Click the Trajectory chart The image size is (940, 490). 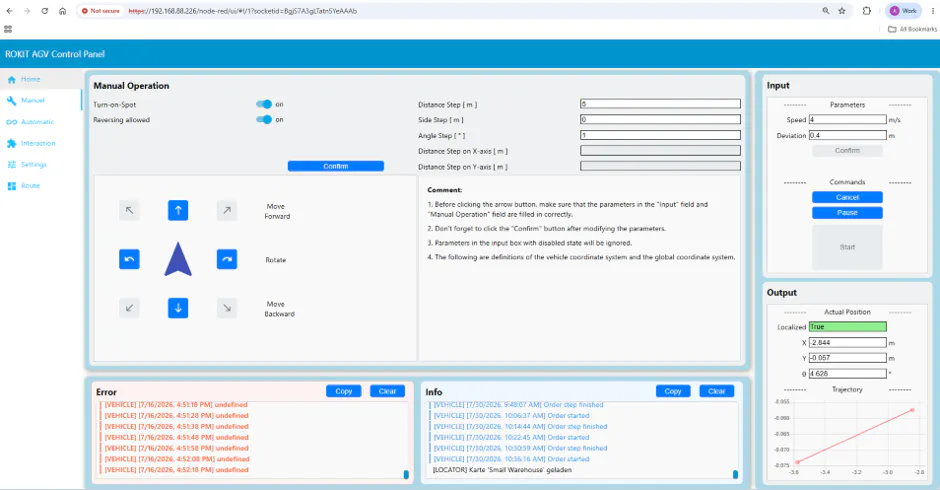point(850,436)
